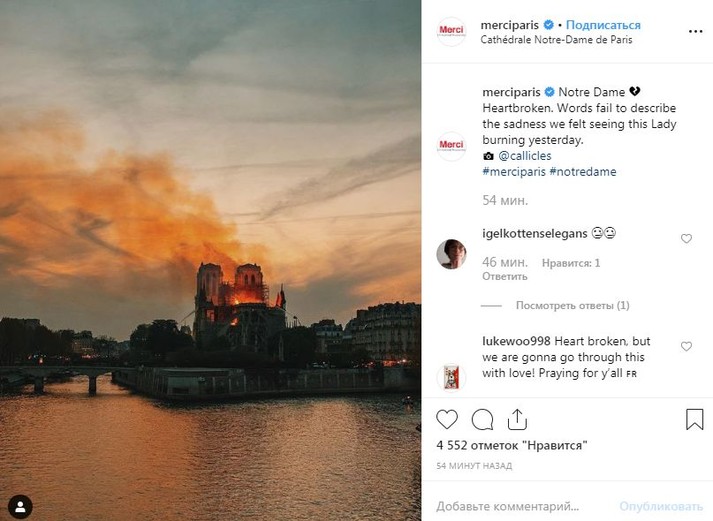The height and width of the screenshot is (521, 713).
Task: Open merciparis avatar in post header
Action: point(451,32)
